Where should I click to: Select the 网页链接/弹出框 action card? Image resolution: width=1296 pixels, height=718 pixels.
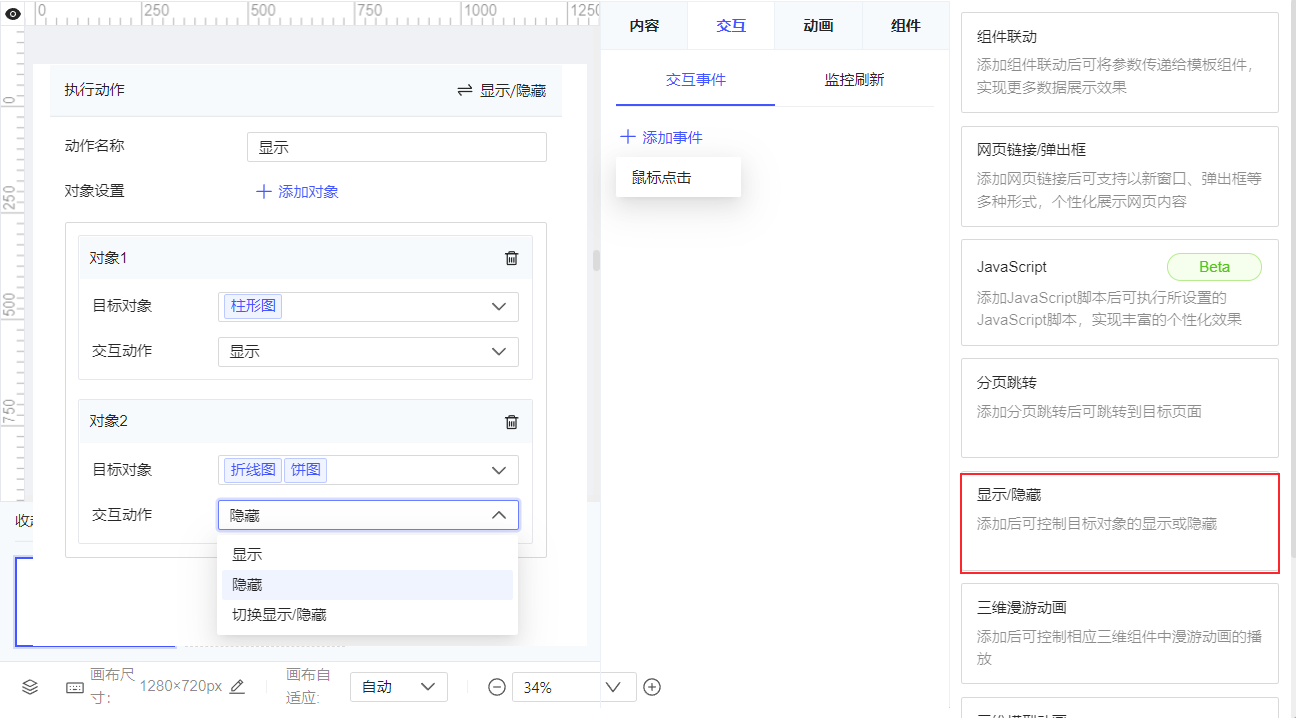[1120, 176]
